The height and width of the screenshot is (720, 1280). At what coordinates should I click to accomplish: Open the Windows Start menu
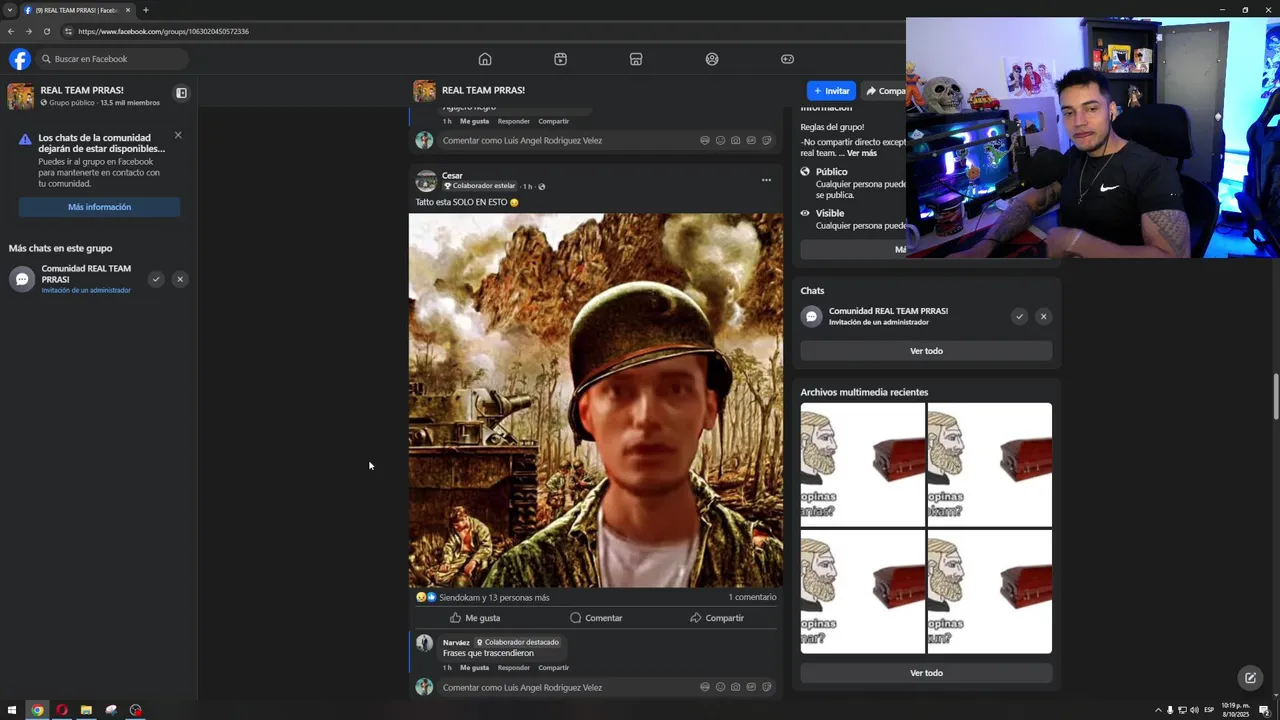click(12, 710)
